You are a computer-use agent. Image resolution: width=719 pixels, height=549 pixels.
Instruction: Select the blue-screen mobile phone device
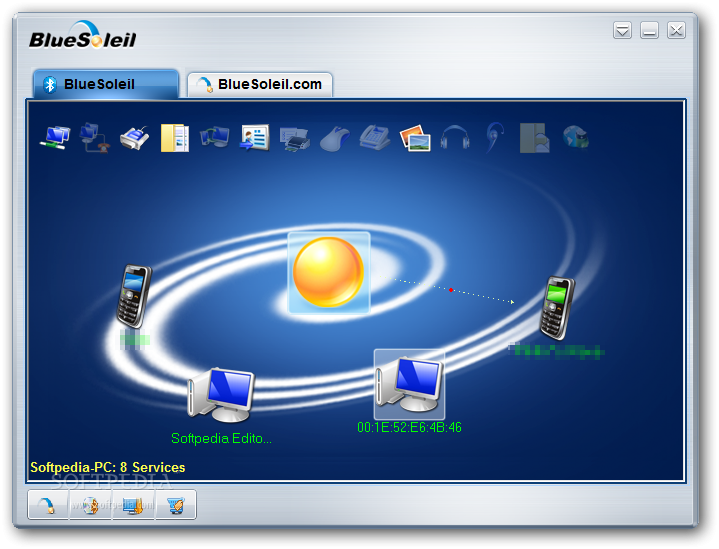[134, 295]
